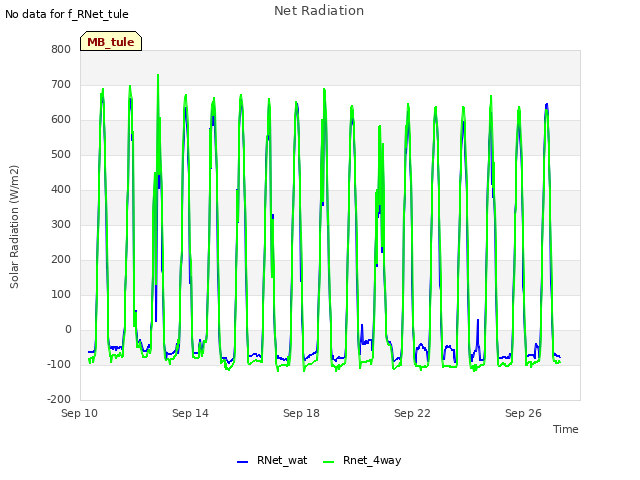Click the 200 y-axis tick label
Image resolution: width=640 pixels, height=480 pixels.
pos(61,260)
